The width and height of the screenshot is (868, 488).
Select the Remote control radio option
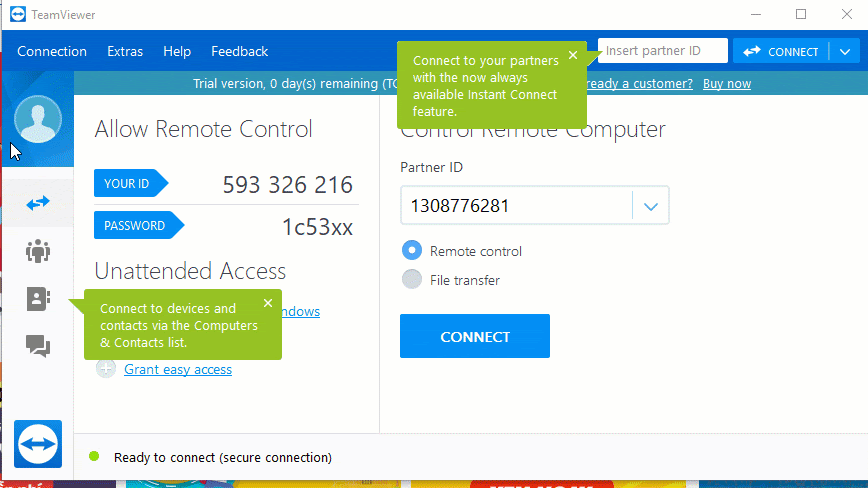click(412, 251)
